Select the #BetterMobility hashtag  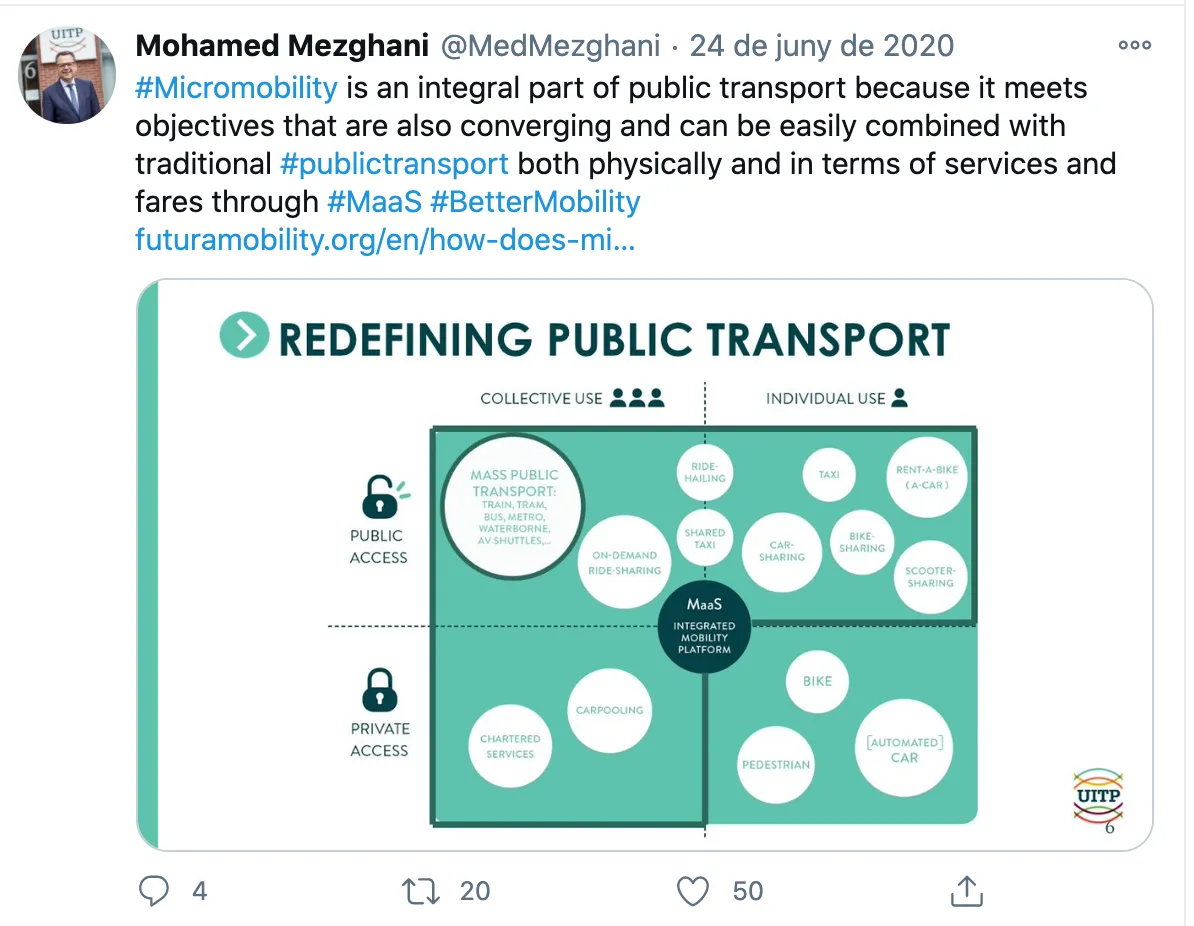pos(535,201)
